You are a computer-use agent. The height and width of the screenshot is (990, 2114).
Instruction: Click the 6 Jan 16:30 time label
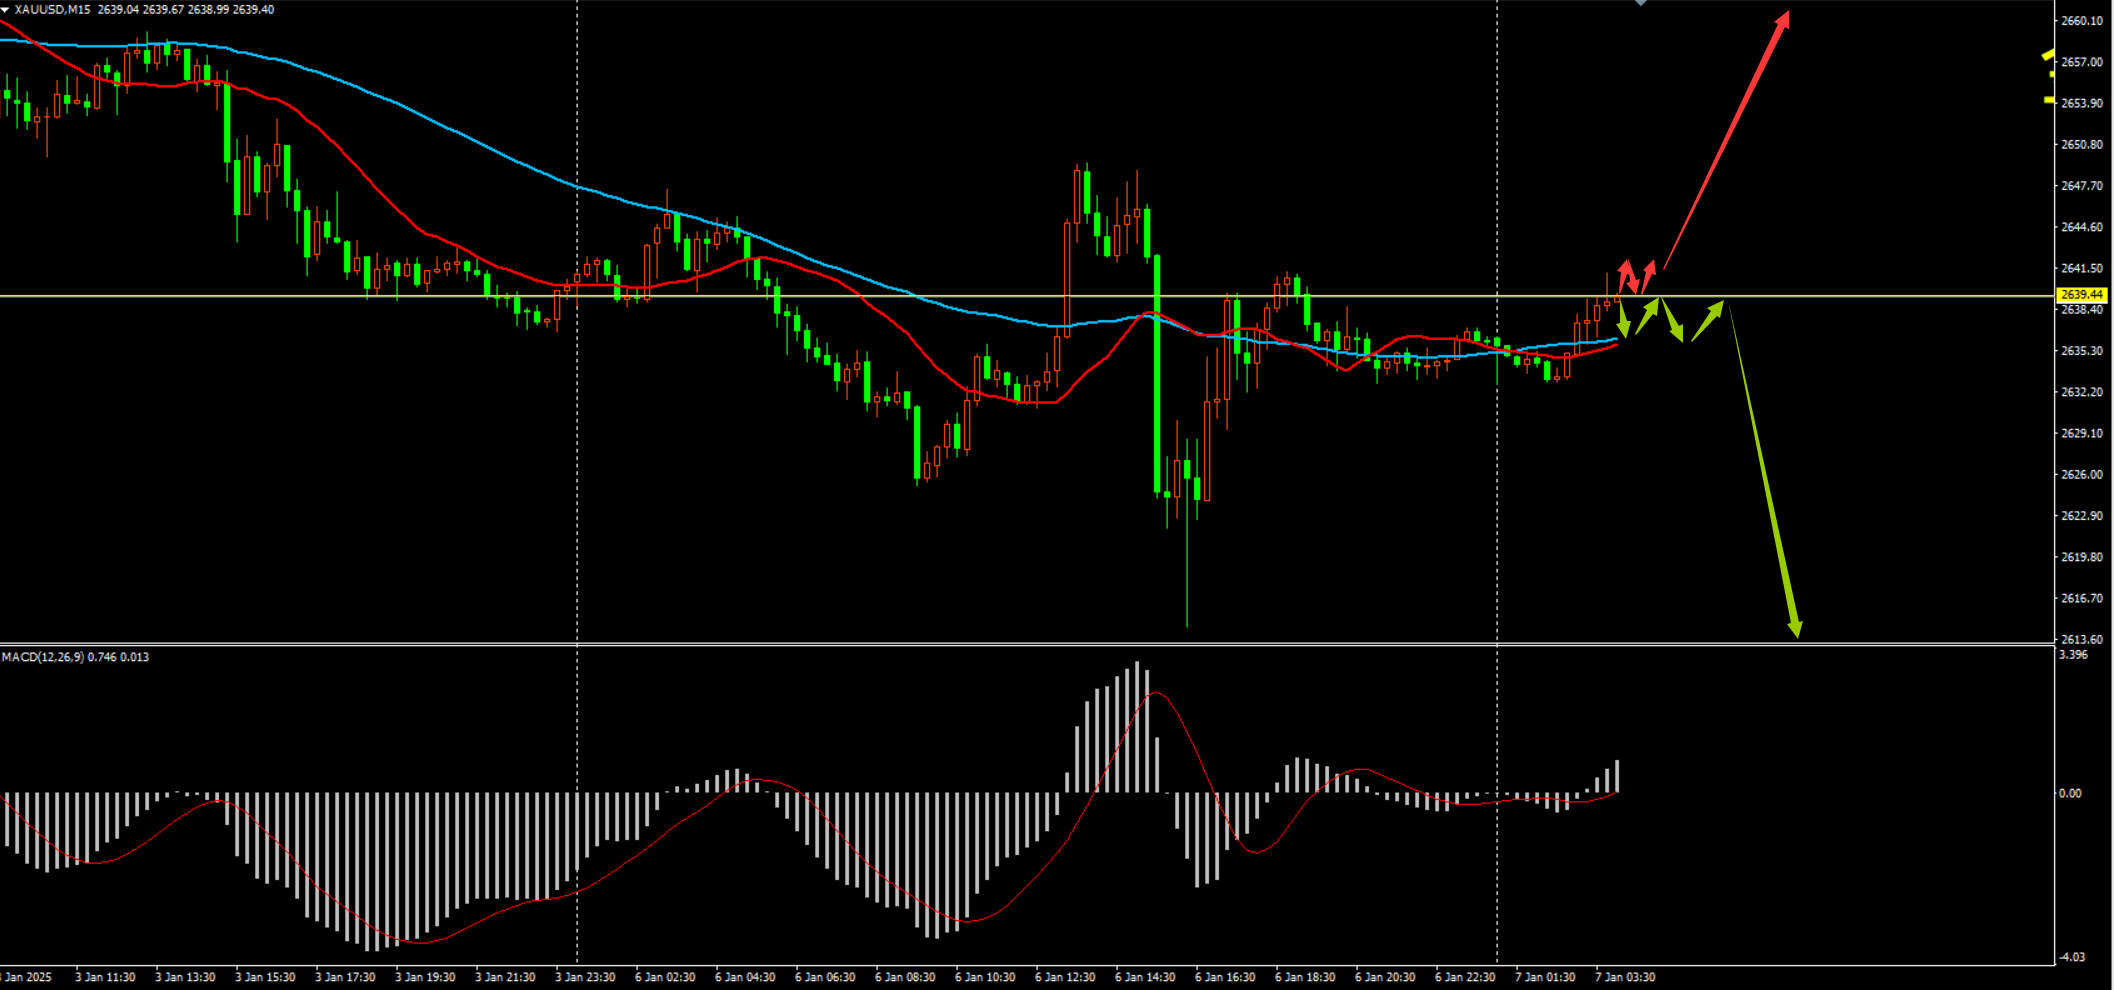point(1225,977)
